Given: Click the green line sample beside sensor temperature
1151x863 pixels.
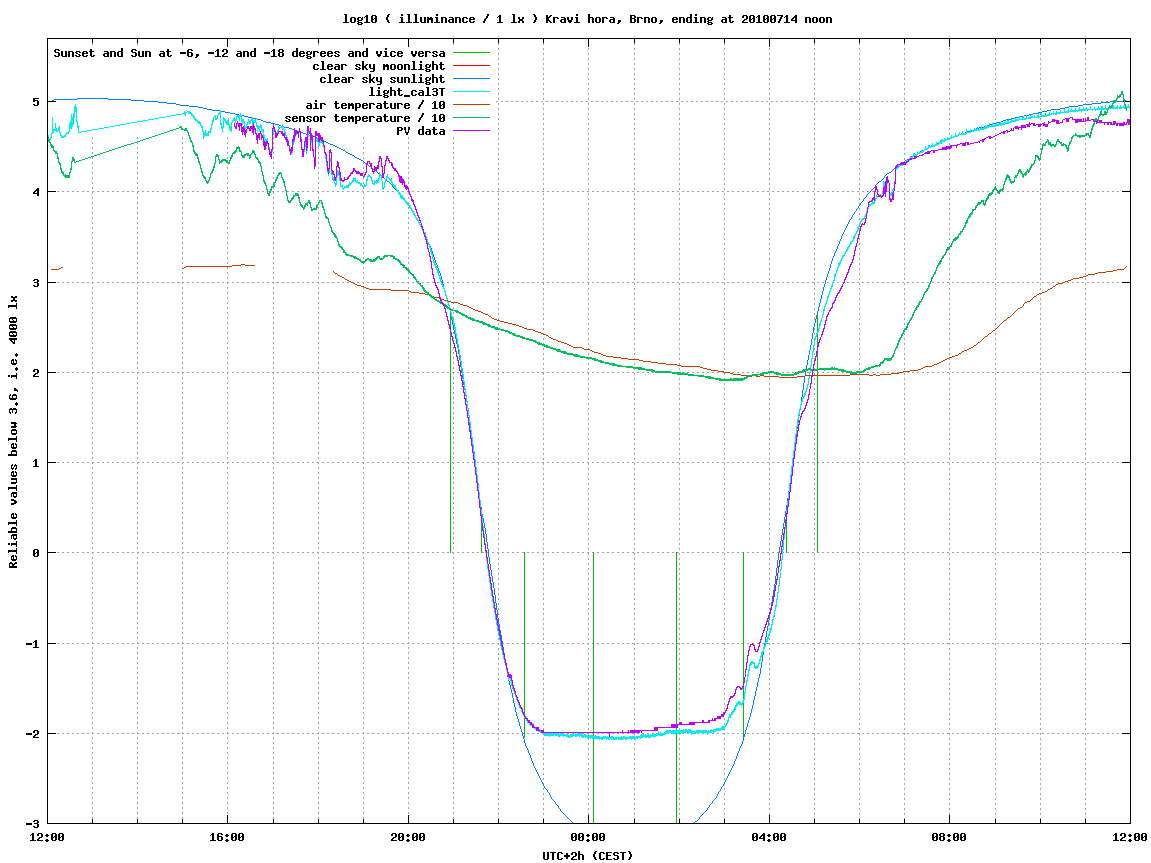Looking at the screenshot, I should tap(471, 118).
